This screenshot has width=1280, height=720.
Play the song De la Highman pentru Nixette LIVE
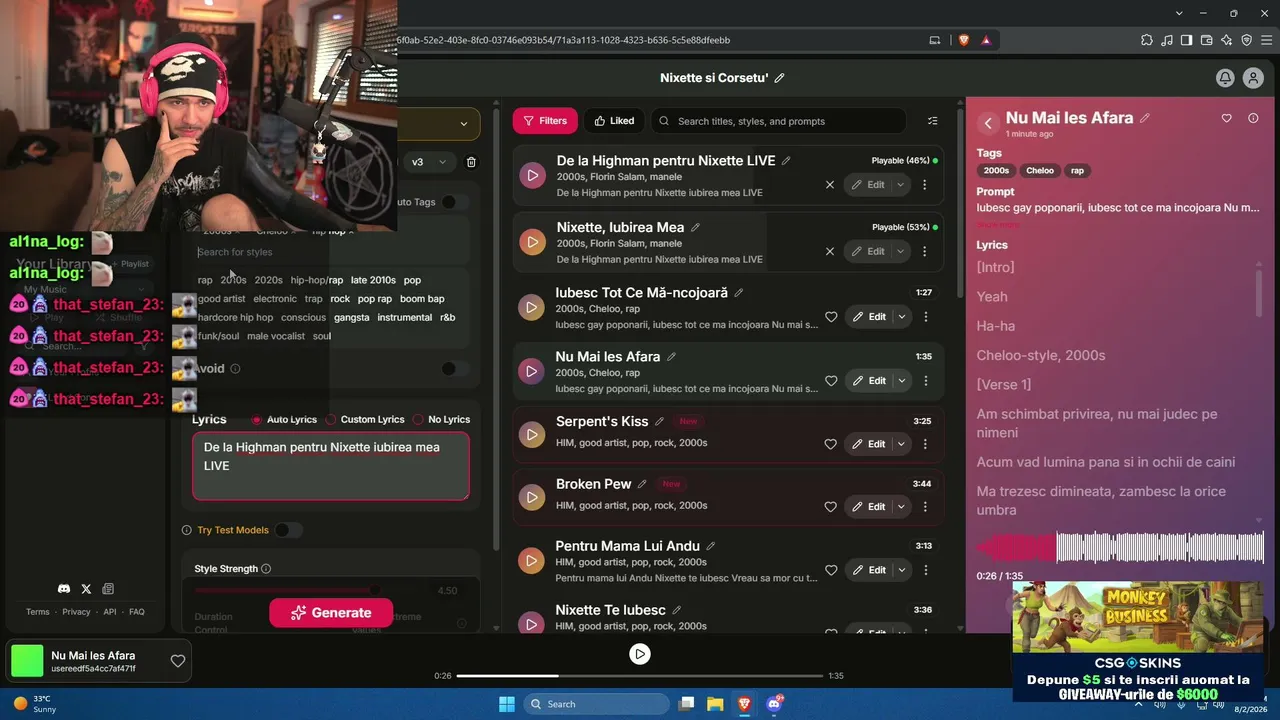(532, 175)
